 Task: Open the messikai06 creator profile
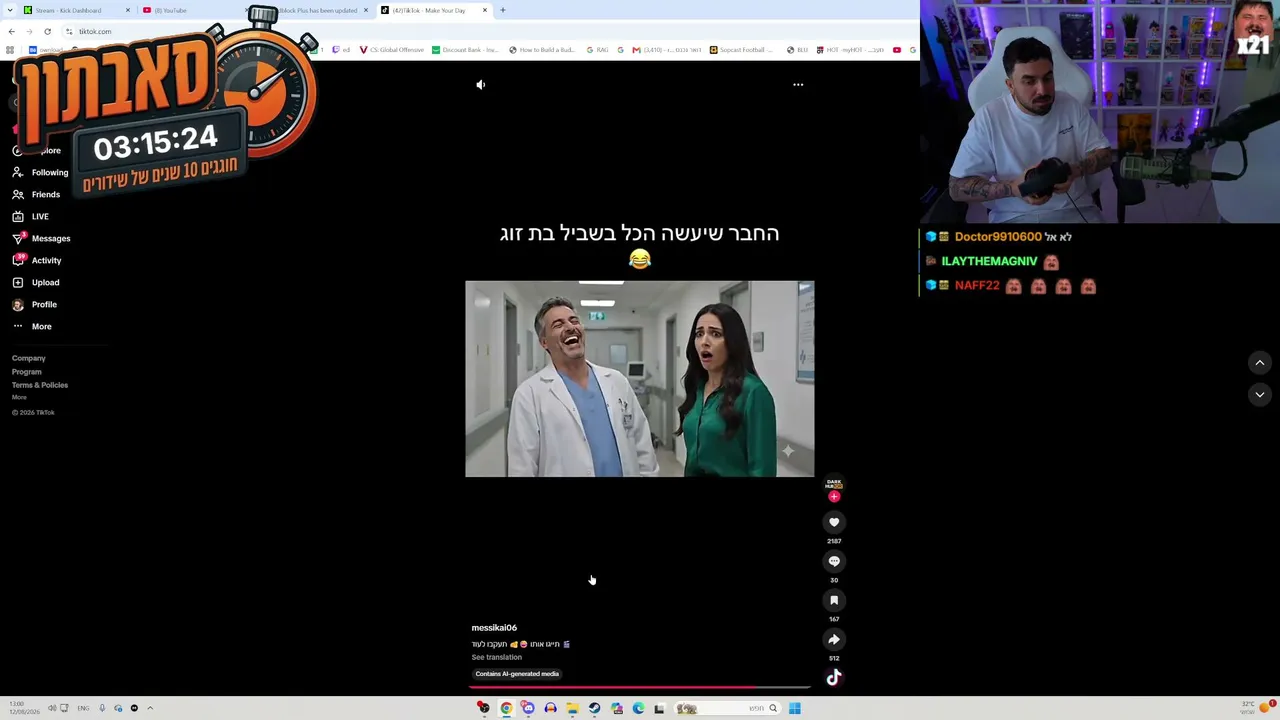click(x=494, y=628)
